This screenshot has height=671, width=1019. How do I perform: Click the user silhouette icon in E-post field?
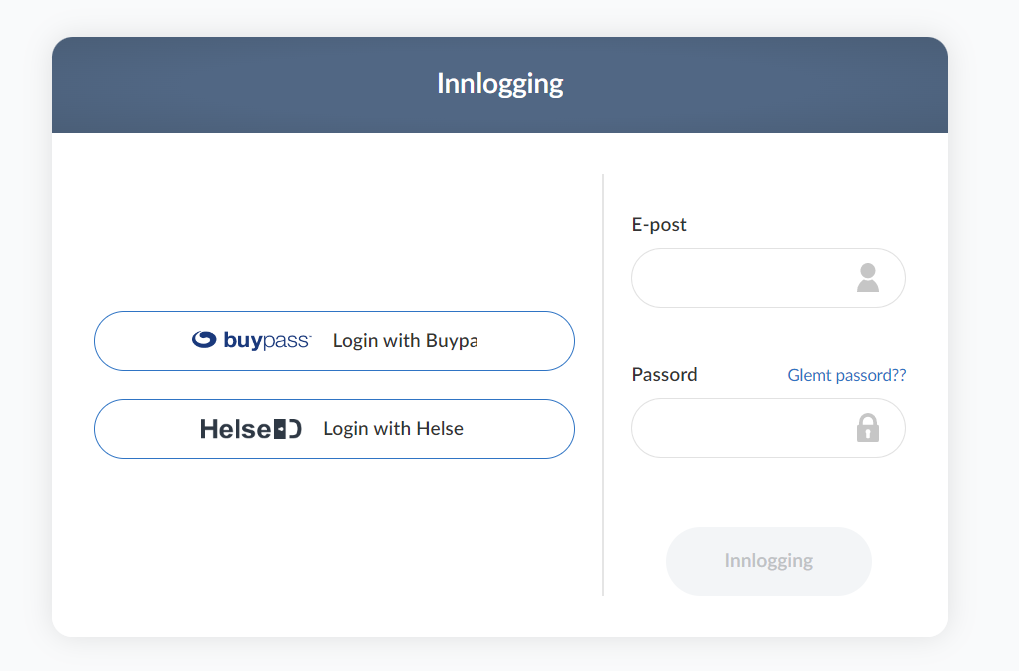pos(868,278)
